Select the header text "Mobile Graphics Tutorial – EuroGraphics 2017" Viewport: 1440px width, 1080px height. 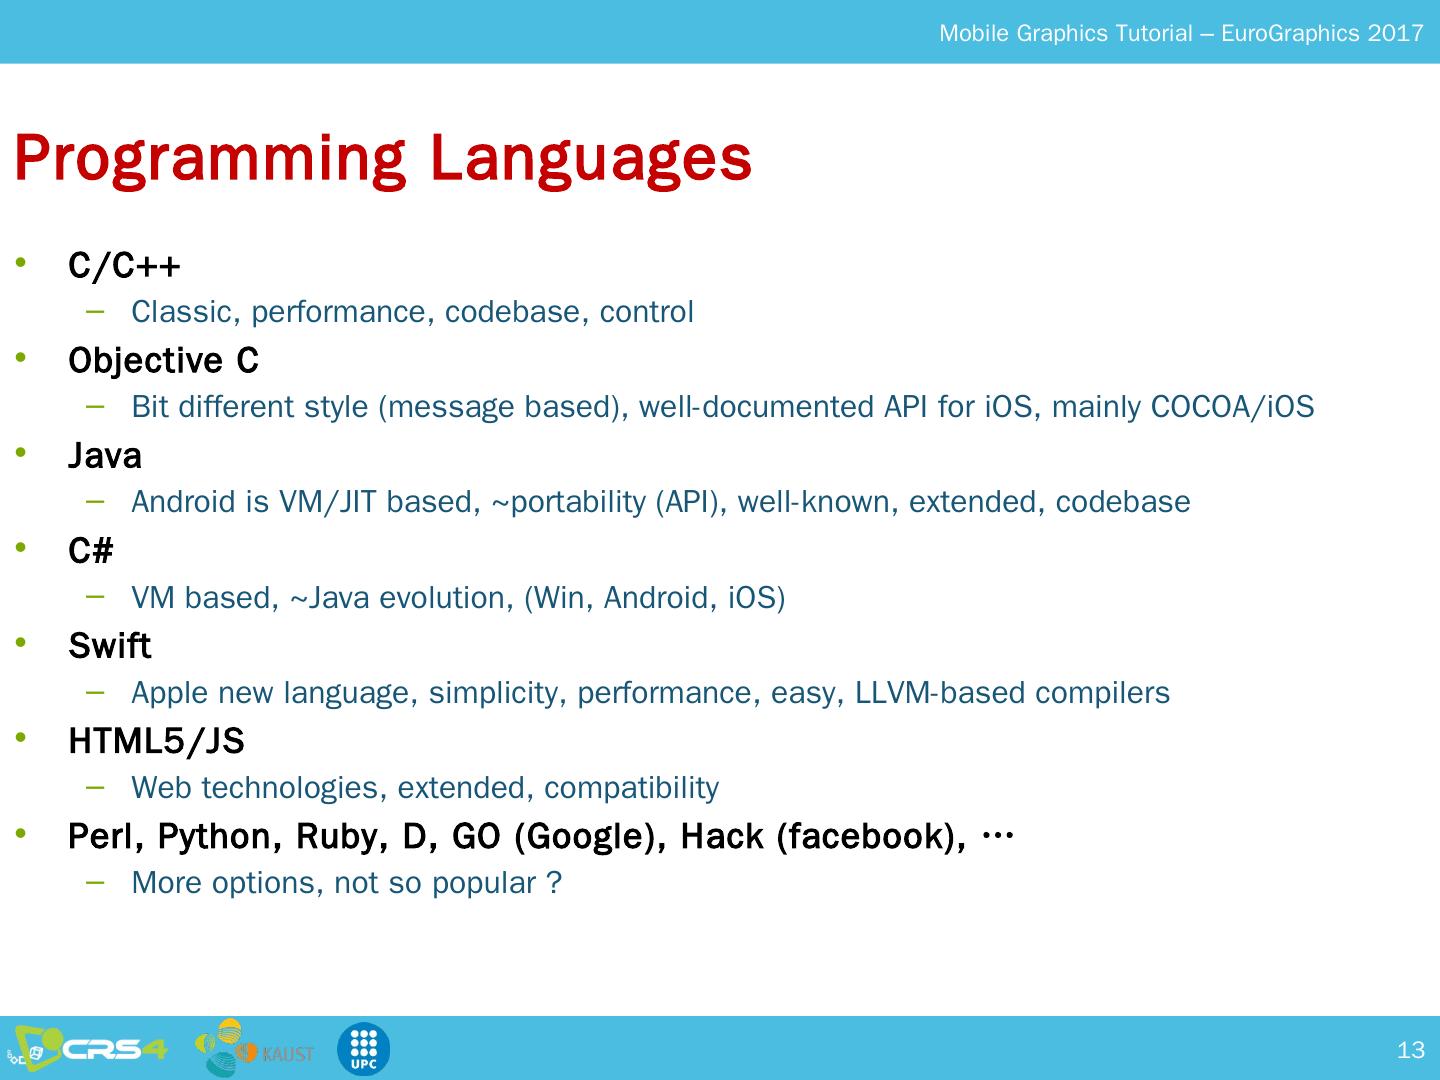[x=1181, y=33]
